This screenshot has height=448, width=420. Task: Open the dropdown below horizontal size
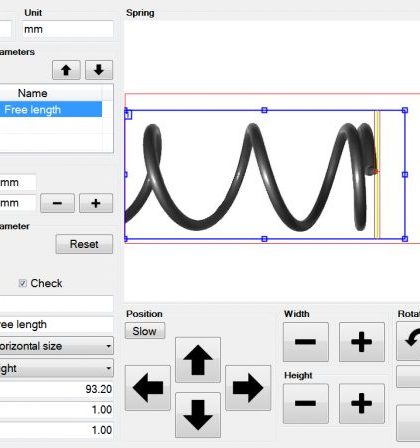[56, 368]
